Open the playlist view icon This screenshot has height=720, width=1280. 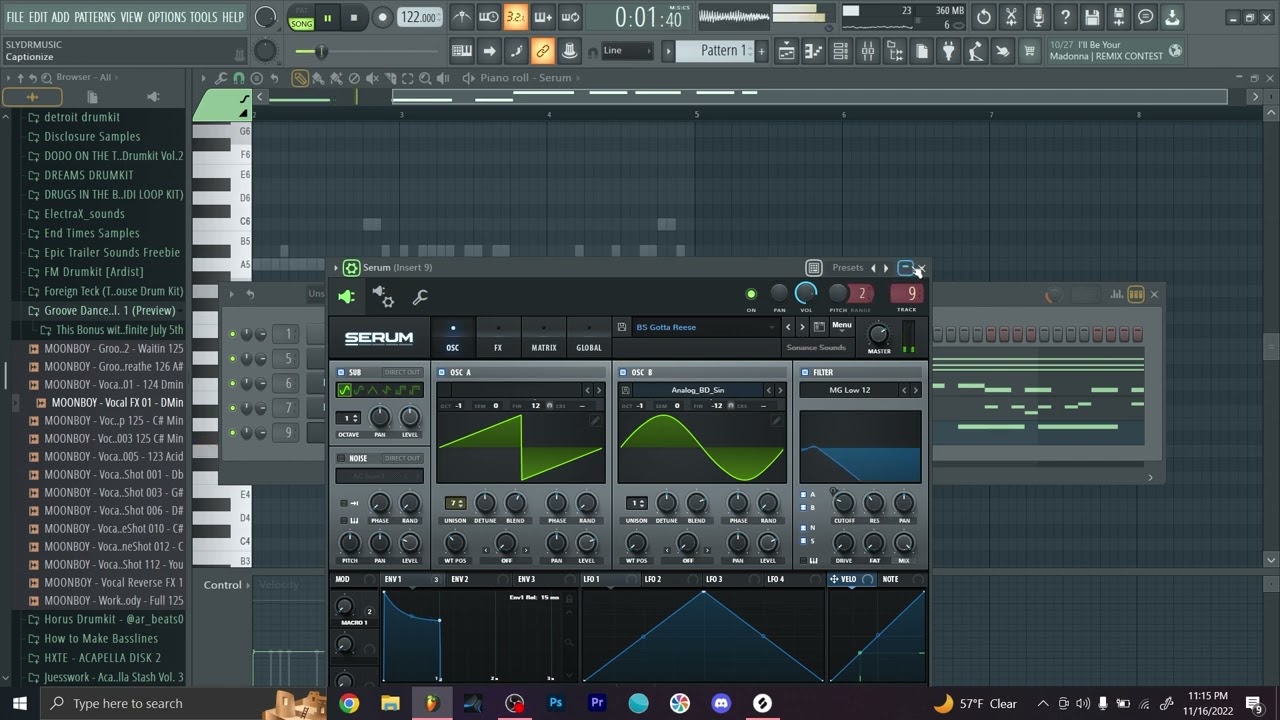[787, 51]
